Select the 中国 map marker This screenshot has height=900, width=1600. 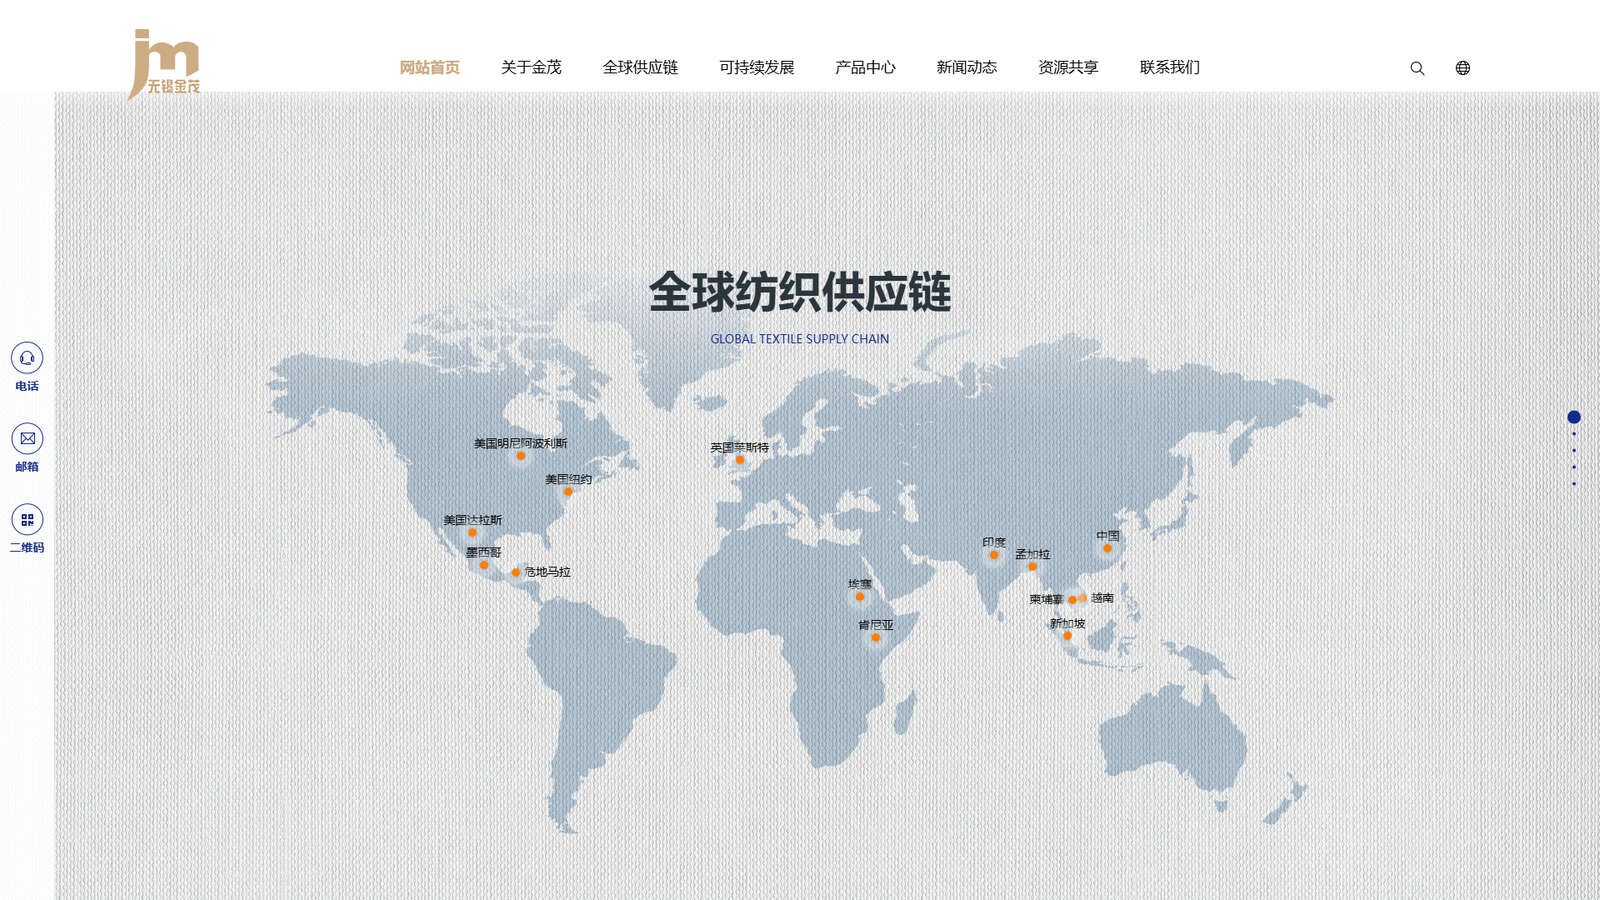[1106, 547]
